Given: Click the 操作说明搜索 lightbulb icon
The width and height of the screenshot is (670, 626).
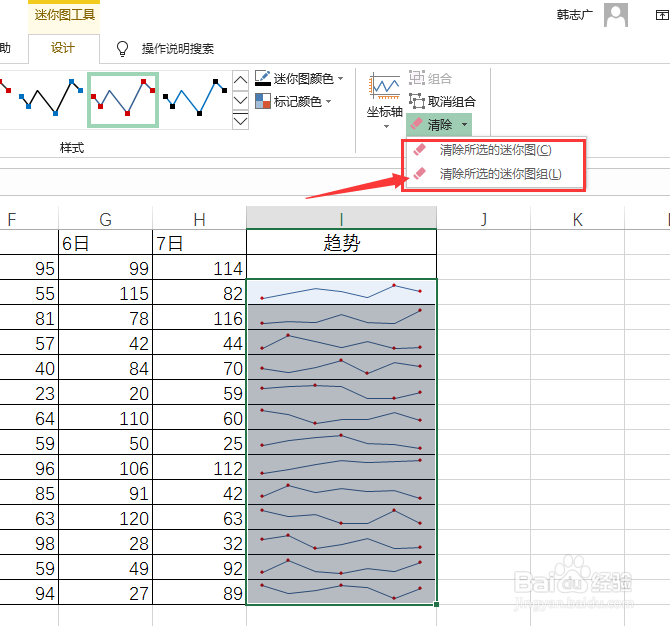Looking at the screenshot, I should coord(122,49).
